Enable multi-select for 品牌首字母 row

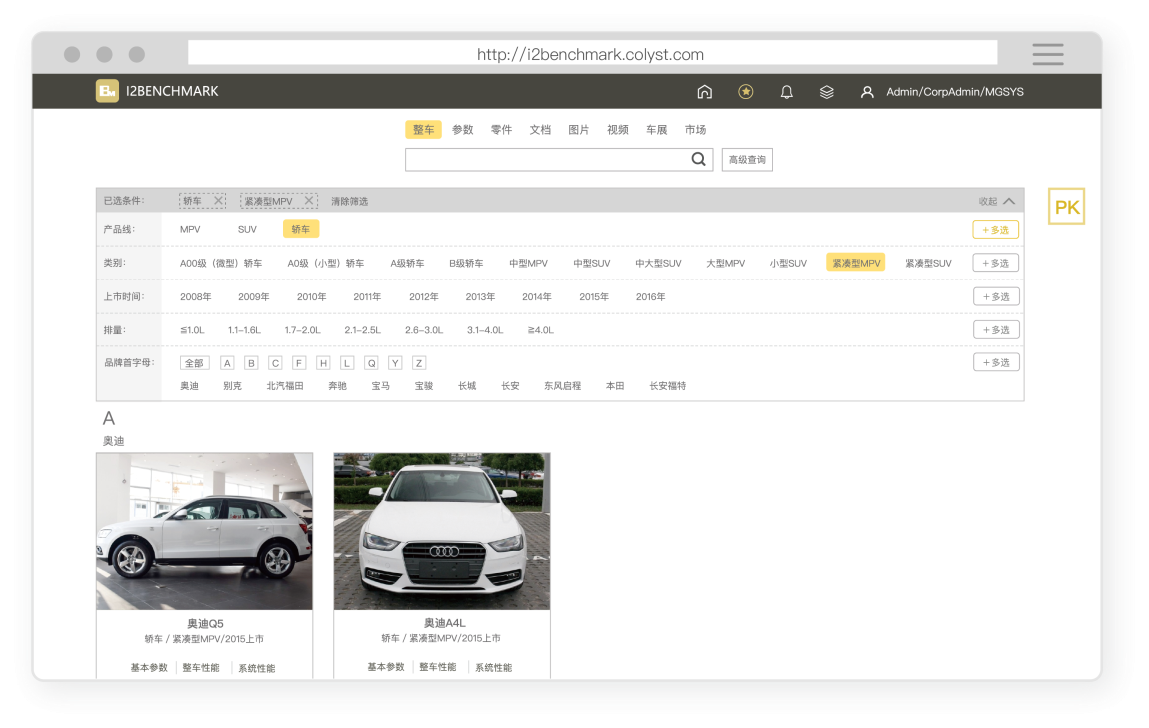pos(996,362)
